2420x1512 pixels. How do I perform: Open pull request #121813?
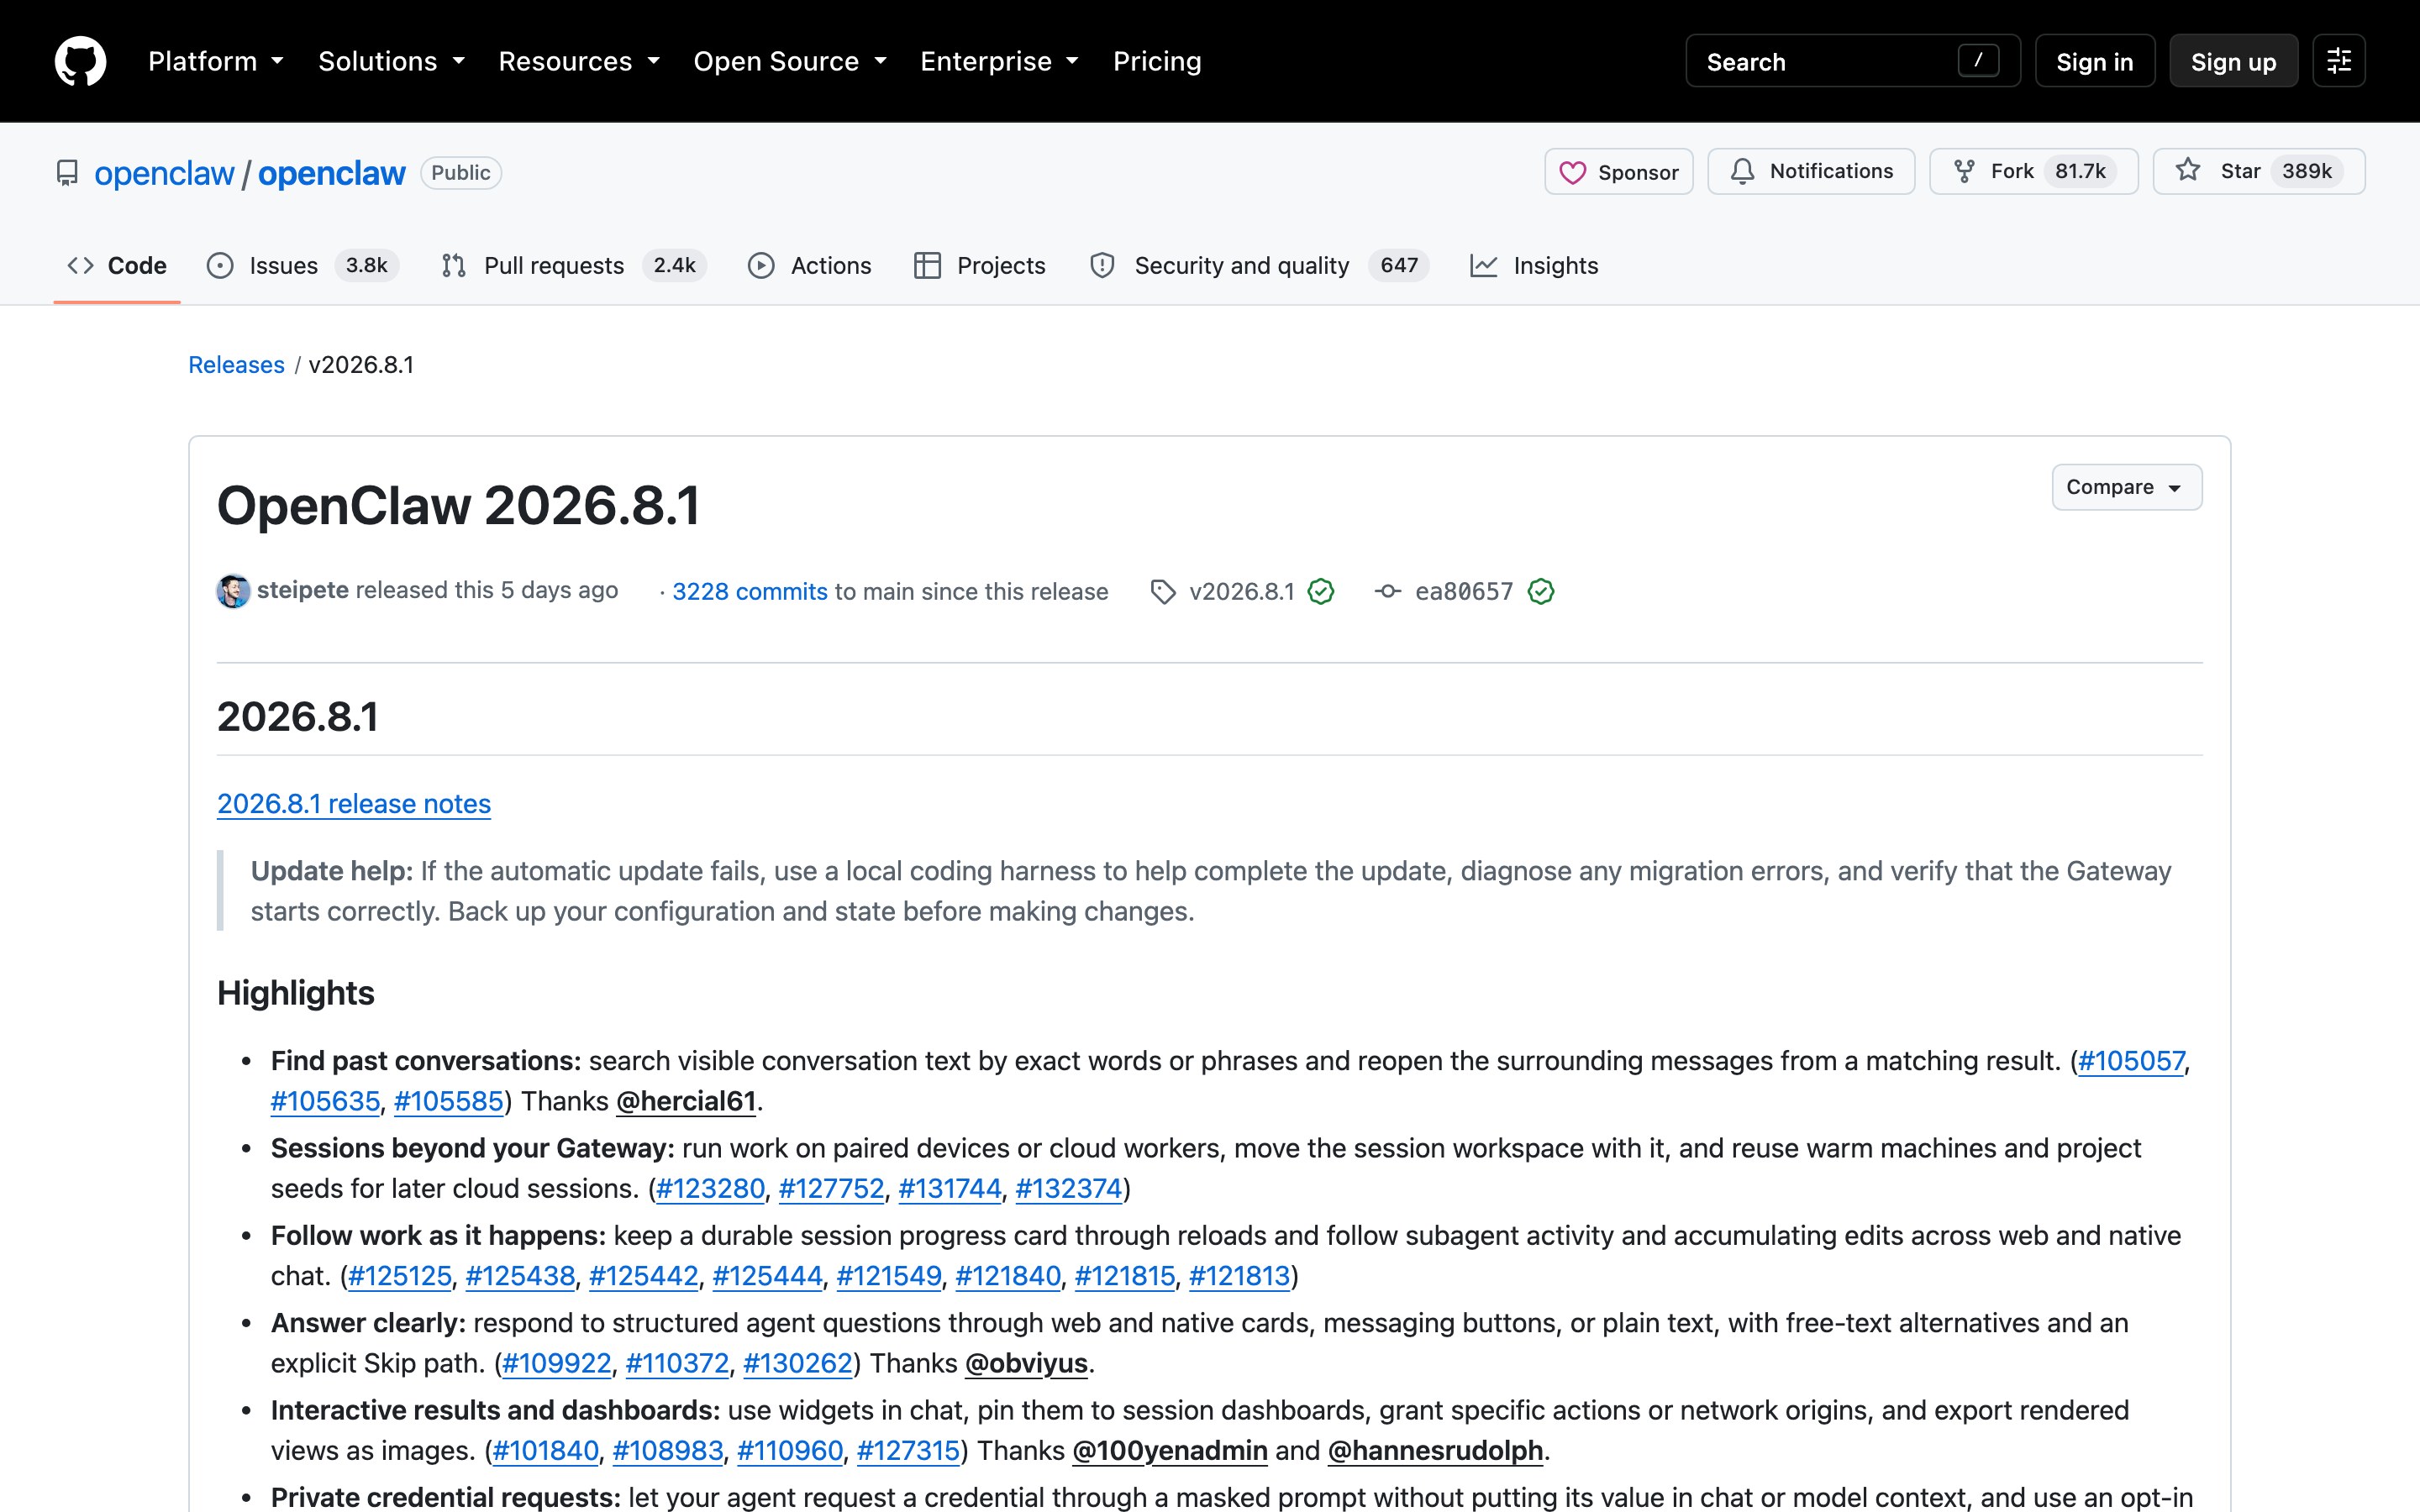[x=1239, y=1276]
